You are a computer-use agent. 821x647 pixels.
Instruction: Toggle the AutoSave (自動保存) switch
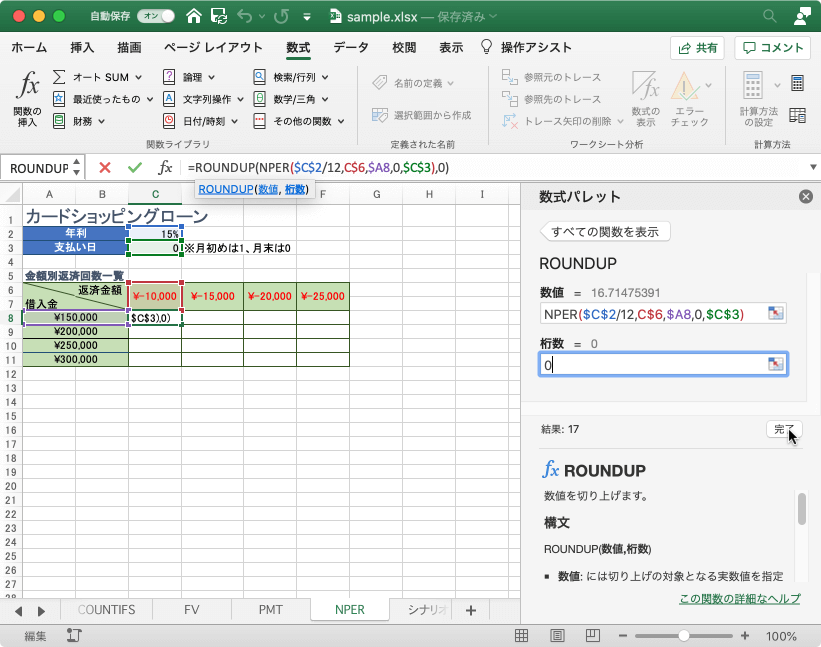[156, 16]
